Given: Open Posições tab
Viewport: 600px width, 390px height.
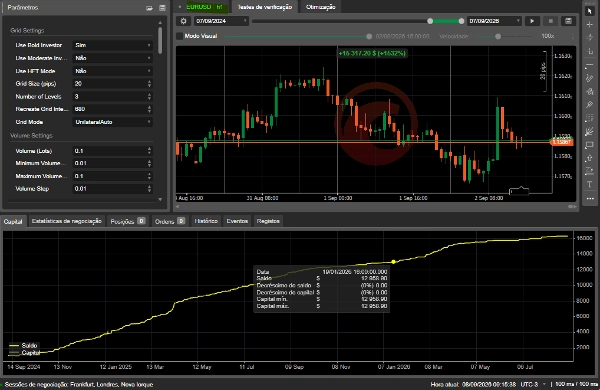Looking at the screenshot, I should pyautogui.click(x=127, y=221).
